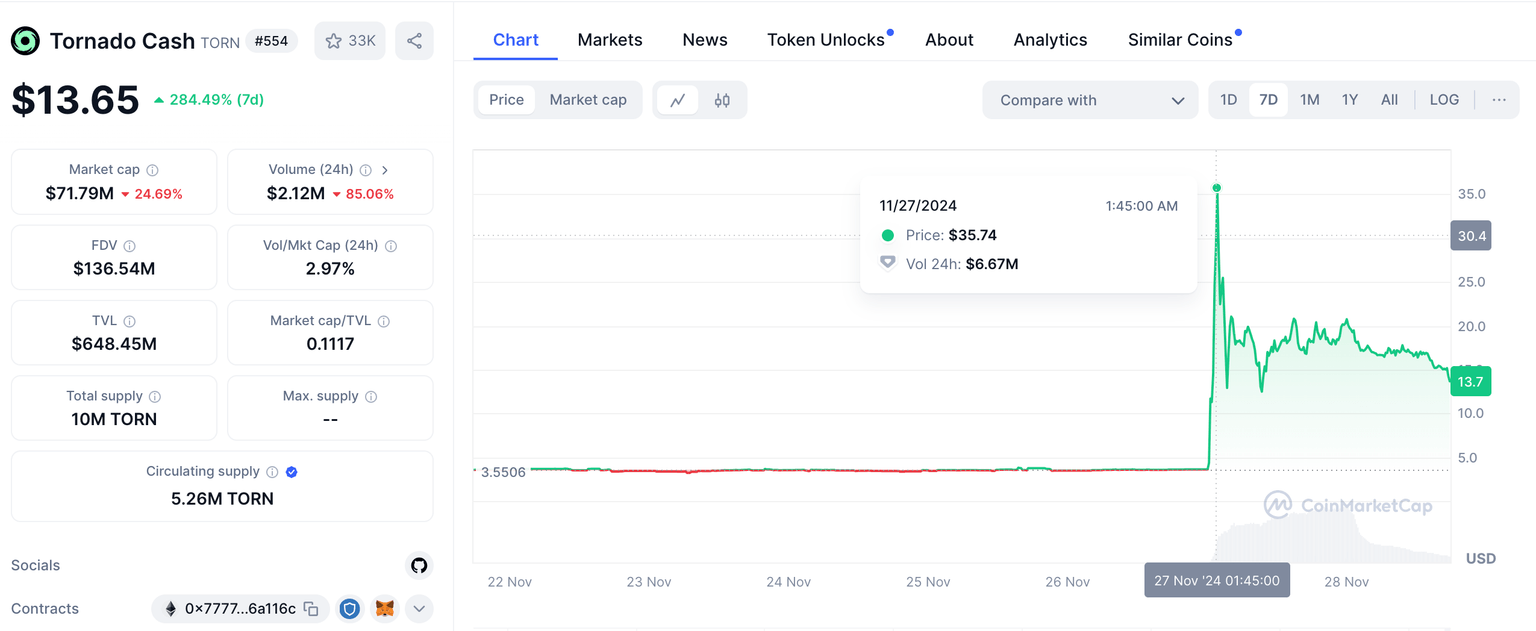Viewport: 1536px width, 631px height.
Task: Enable LOG scale on chart
Action: (1444, 100)
